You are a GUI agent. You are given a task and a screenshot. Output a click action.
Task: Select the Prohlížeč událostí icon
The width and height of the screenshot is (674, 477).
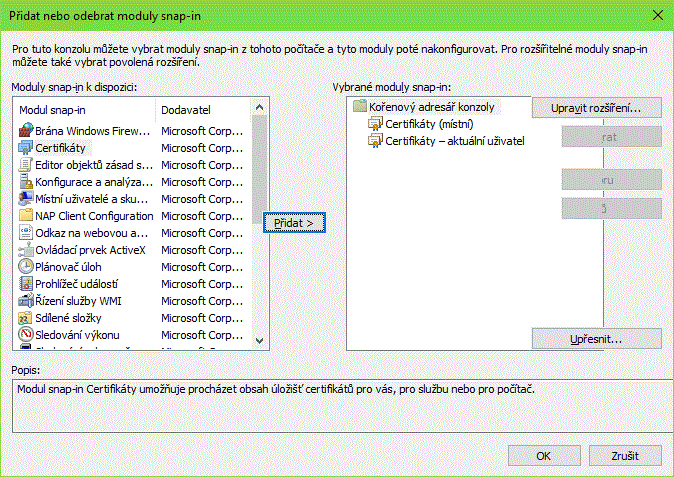pos(27,284)
